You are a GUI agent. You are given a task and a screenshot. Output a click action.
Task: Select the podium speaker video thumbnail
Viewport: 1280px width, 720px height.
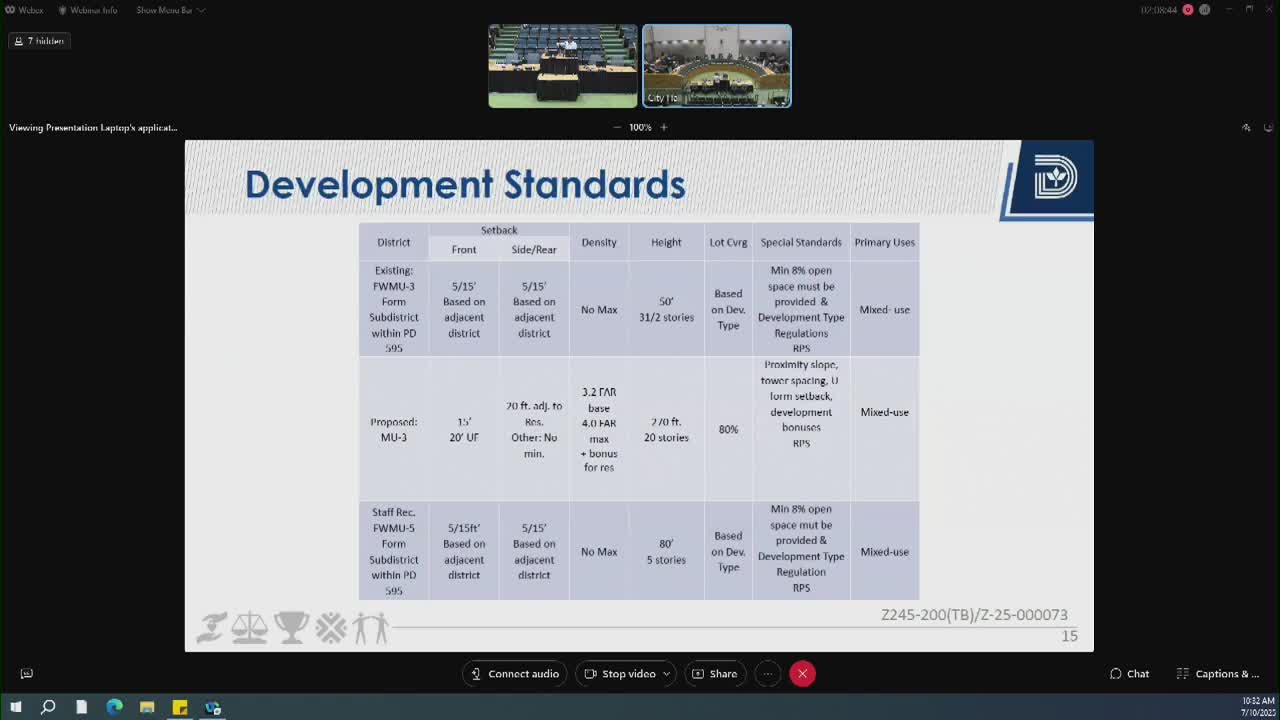[562, 66]
